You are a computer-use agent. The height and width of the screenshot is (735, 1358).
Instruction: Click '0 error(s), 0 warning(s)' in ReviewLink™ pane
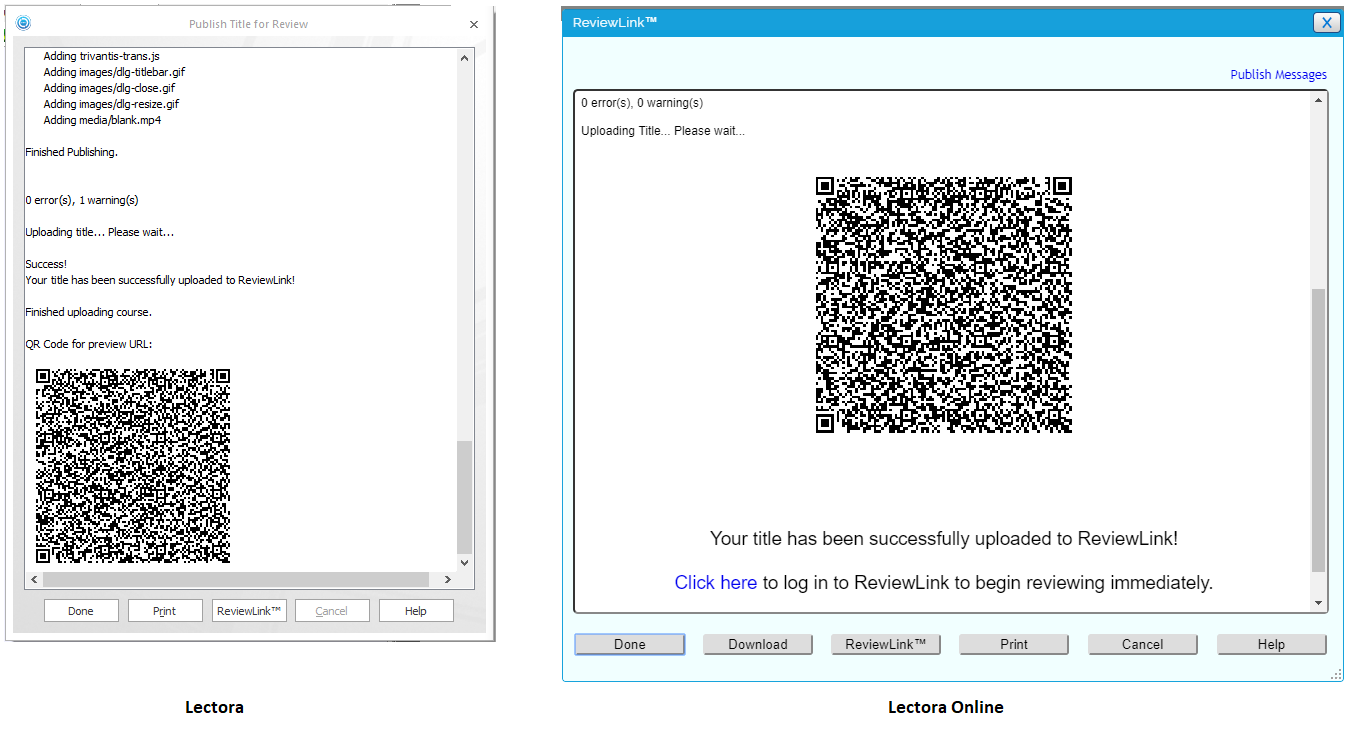642,103
